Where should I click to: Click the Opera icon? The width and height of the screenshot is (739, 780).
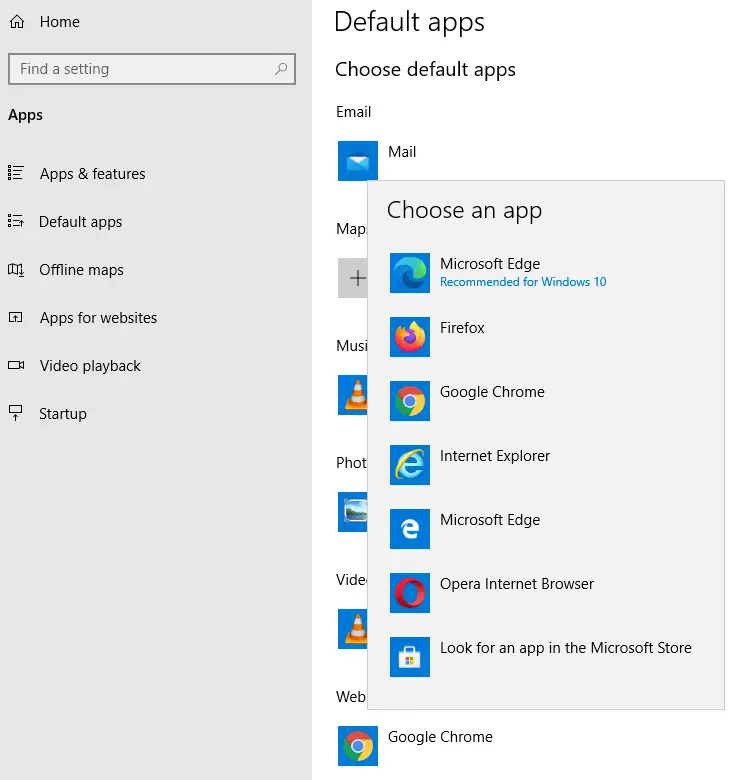[x=410, y=593]
